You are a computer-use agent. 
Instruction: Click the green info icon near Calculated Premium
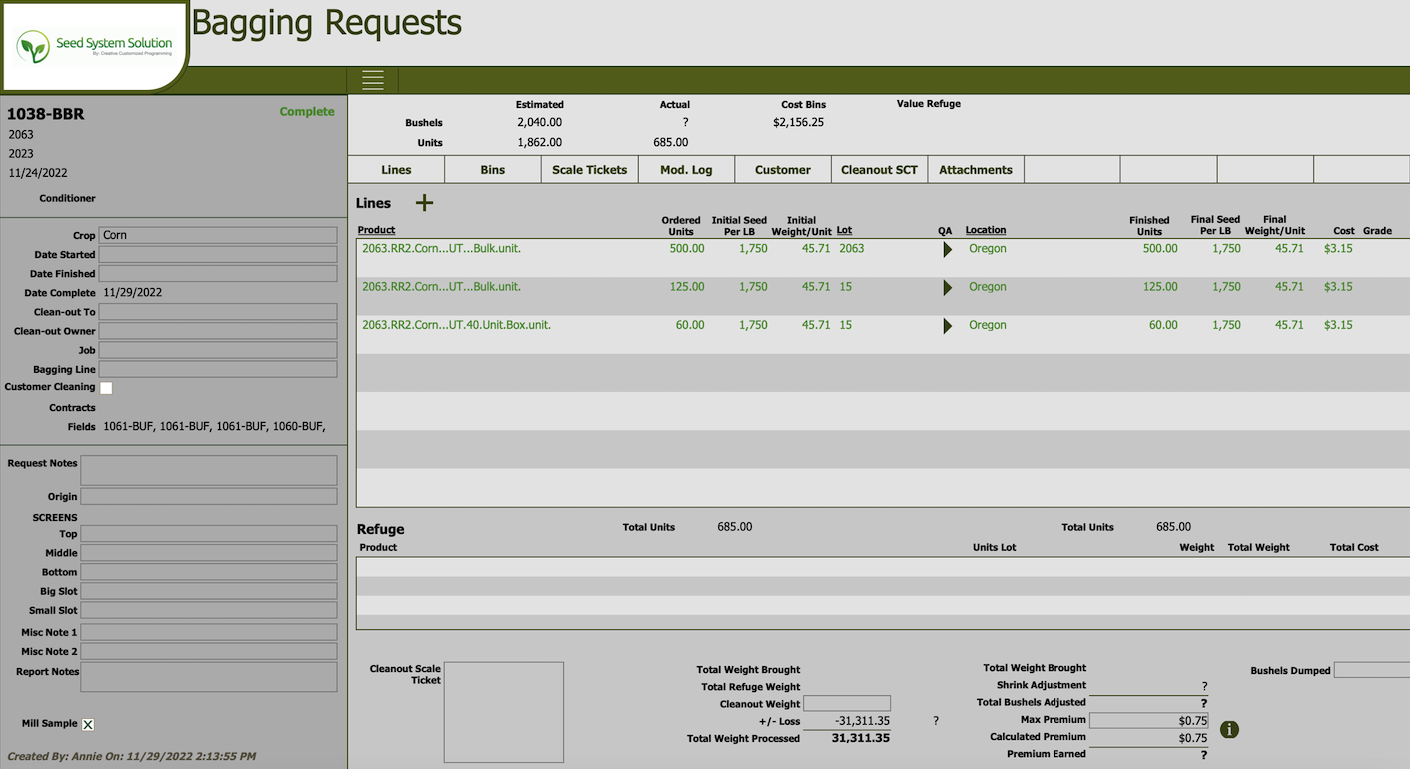[x=1229, y=730]
